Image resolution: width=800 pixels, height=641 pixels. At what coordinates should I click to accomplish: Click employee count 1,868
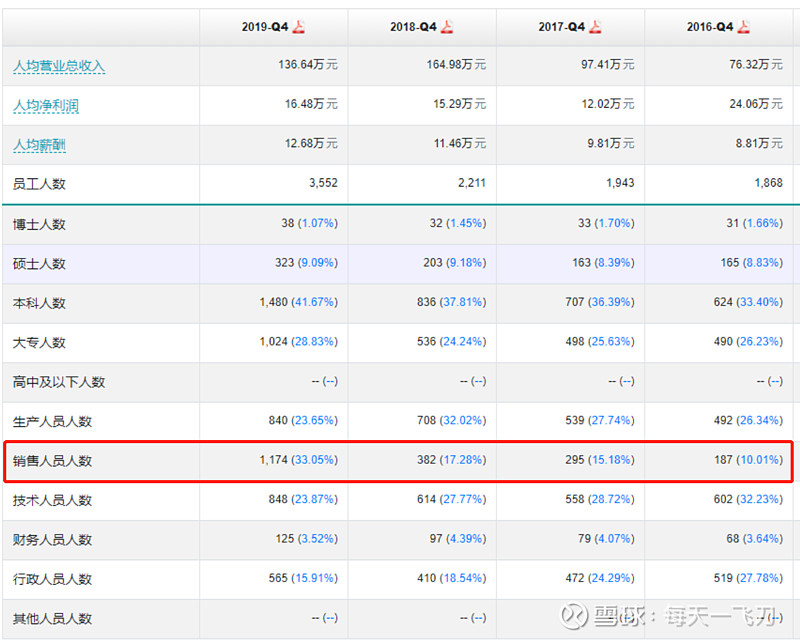point(768,183)
